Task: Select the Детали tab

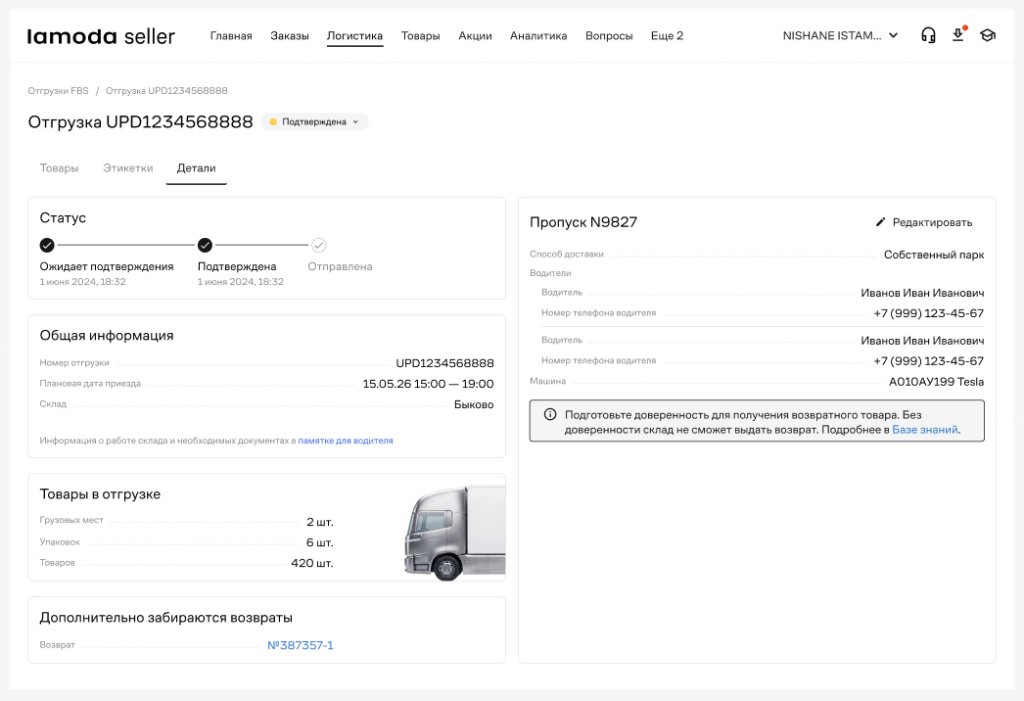Action: coord(196,168)
